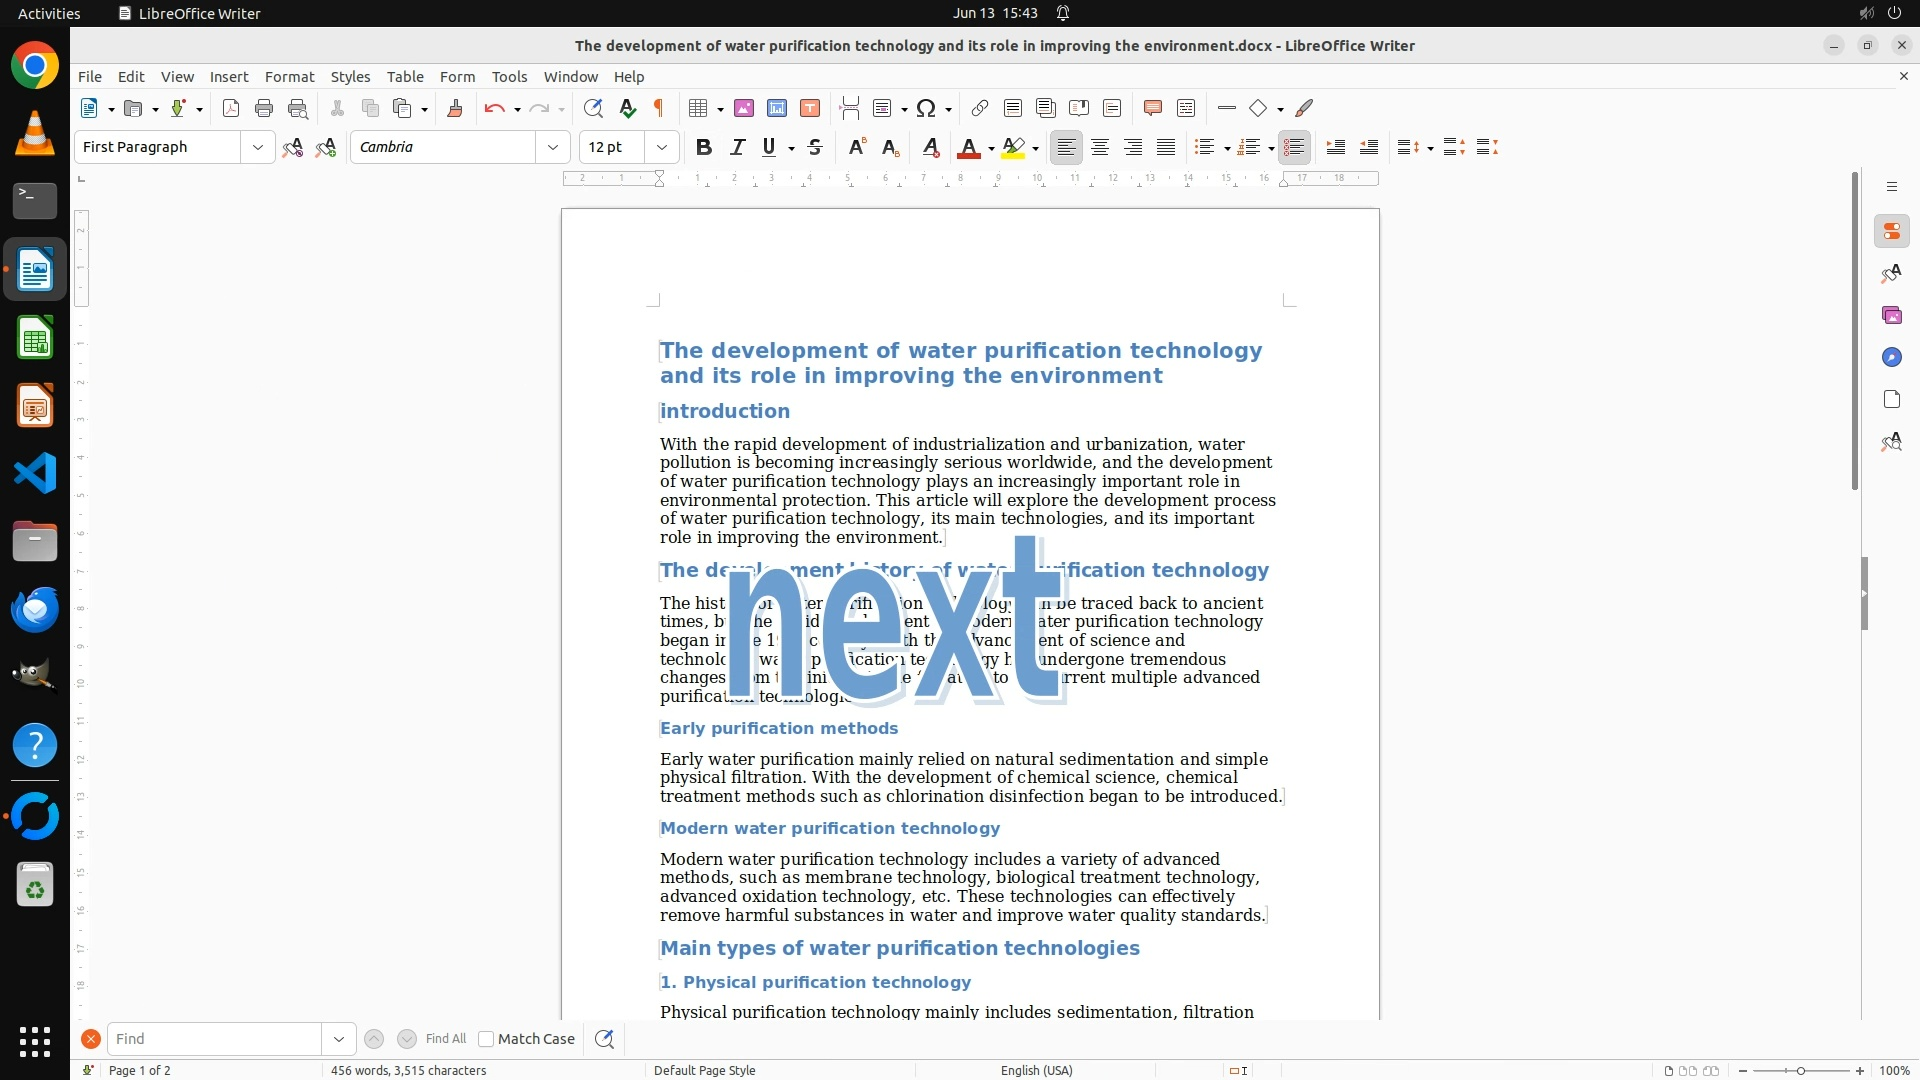Open the 12 pt font size dropdown
This screenshot has width=1920, height=1080.
(x=662, y=147)
